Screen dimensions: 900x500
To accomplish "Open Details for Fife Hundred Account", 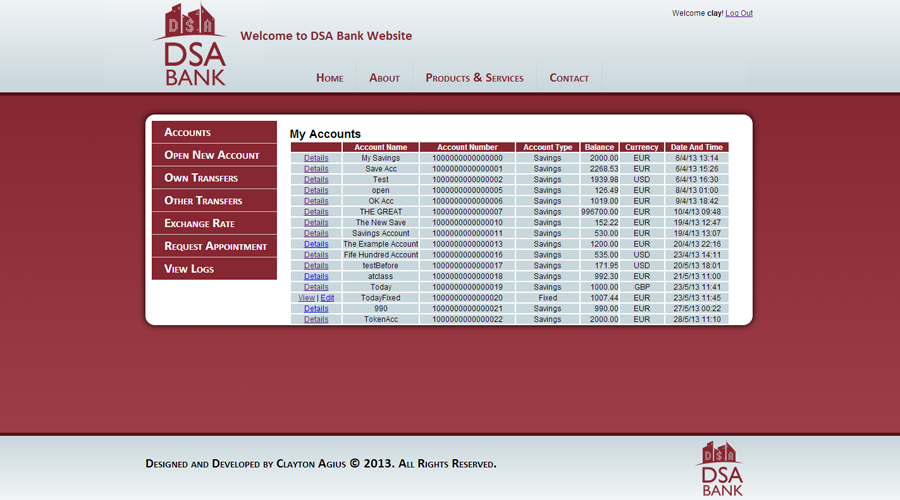I will 316,255.
